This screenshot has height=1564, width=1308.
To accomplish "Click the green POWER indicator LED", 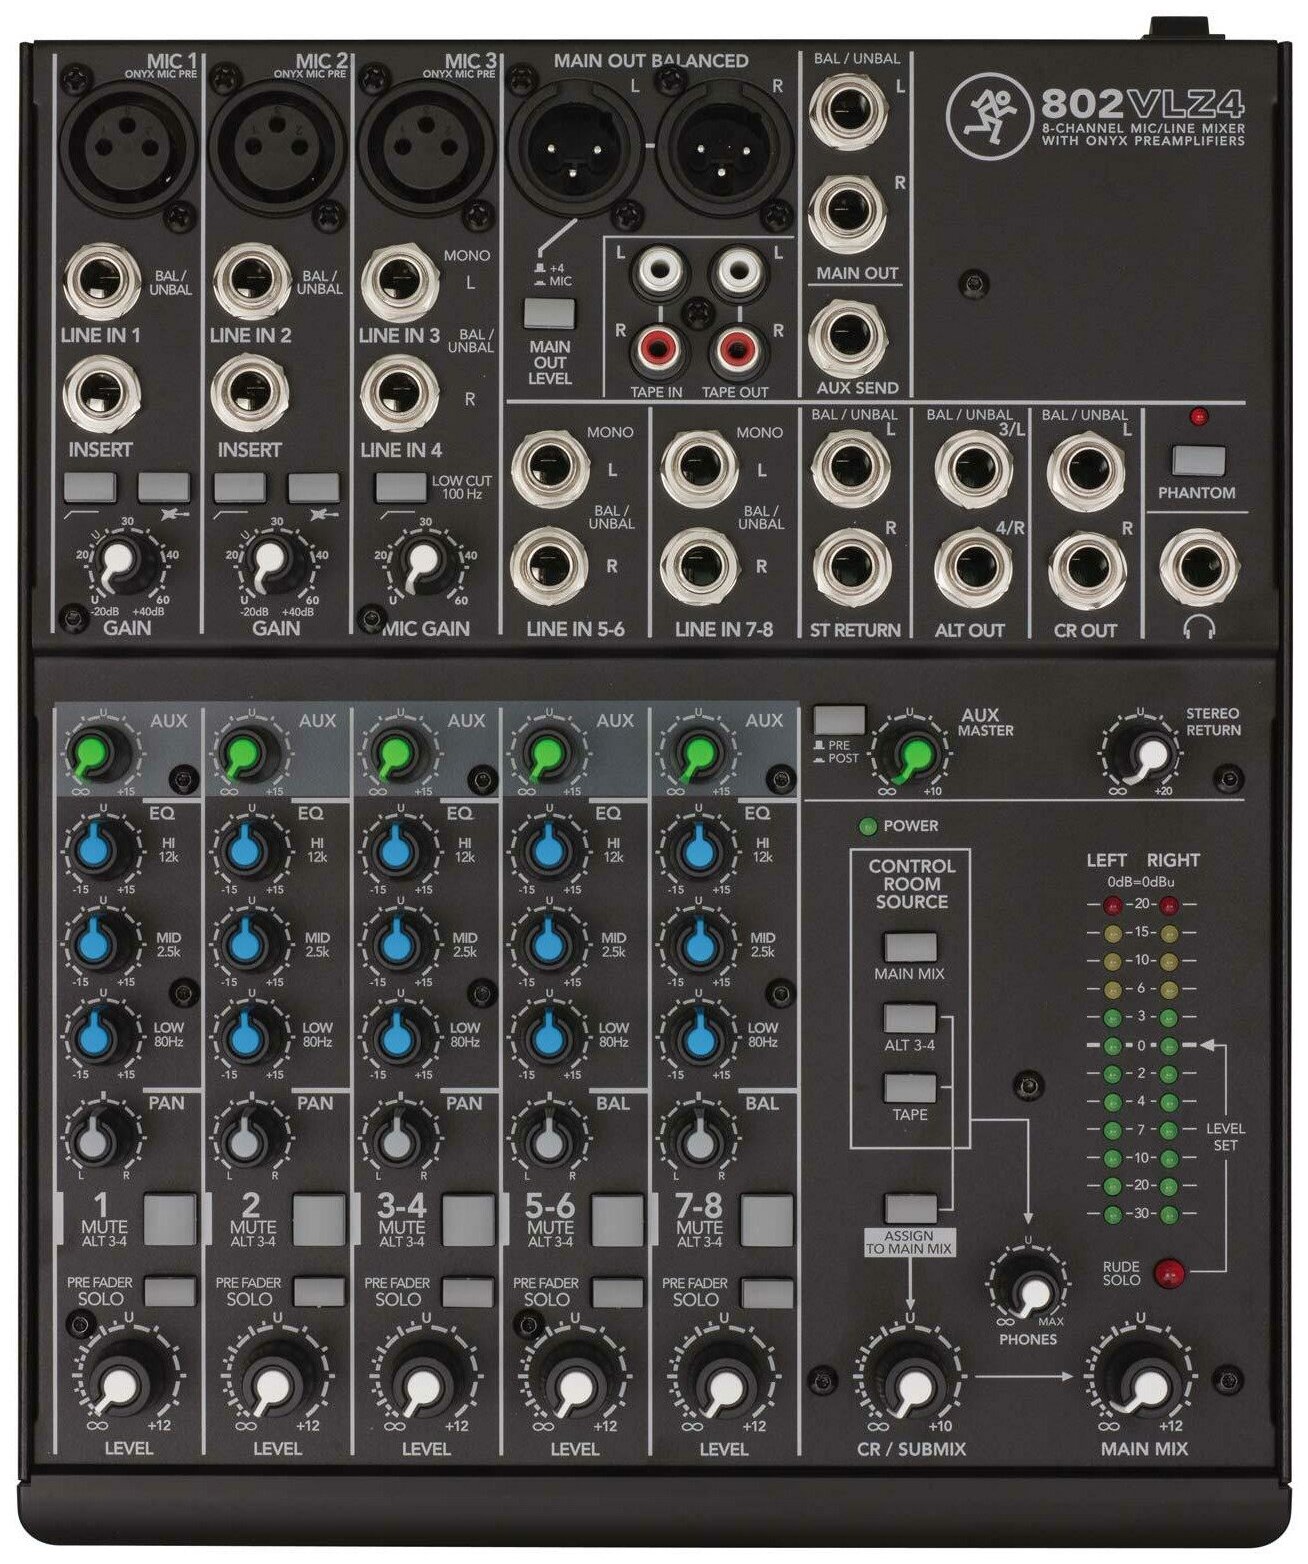I will 867,826.
